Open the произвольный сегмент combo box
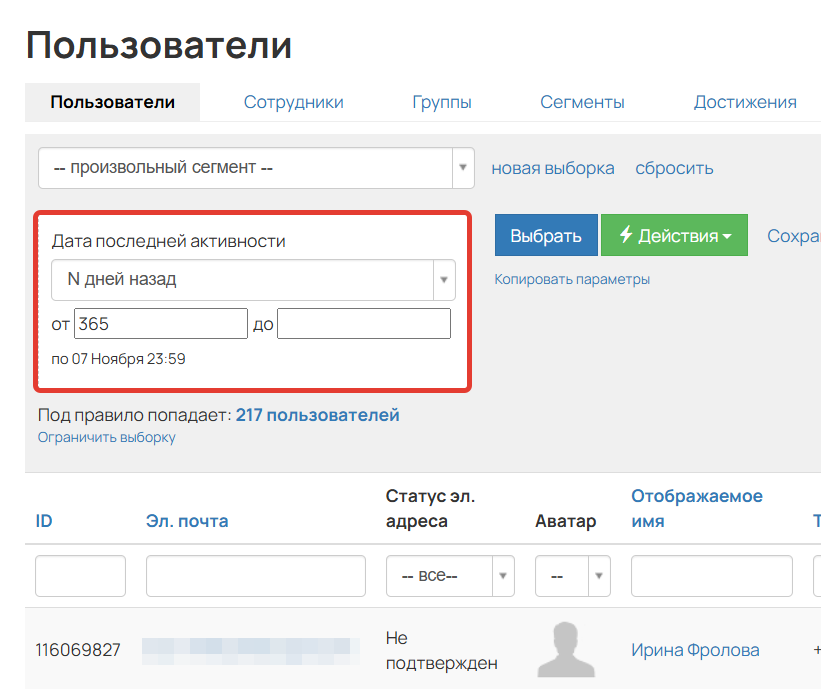Viewport: 821px width, 689px height. [x=240, y=168]
